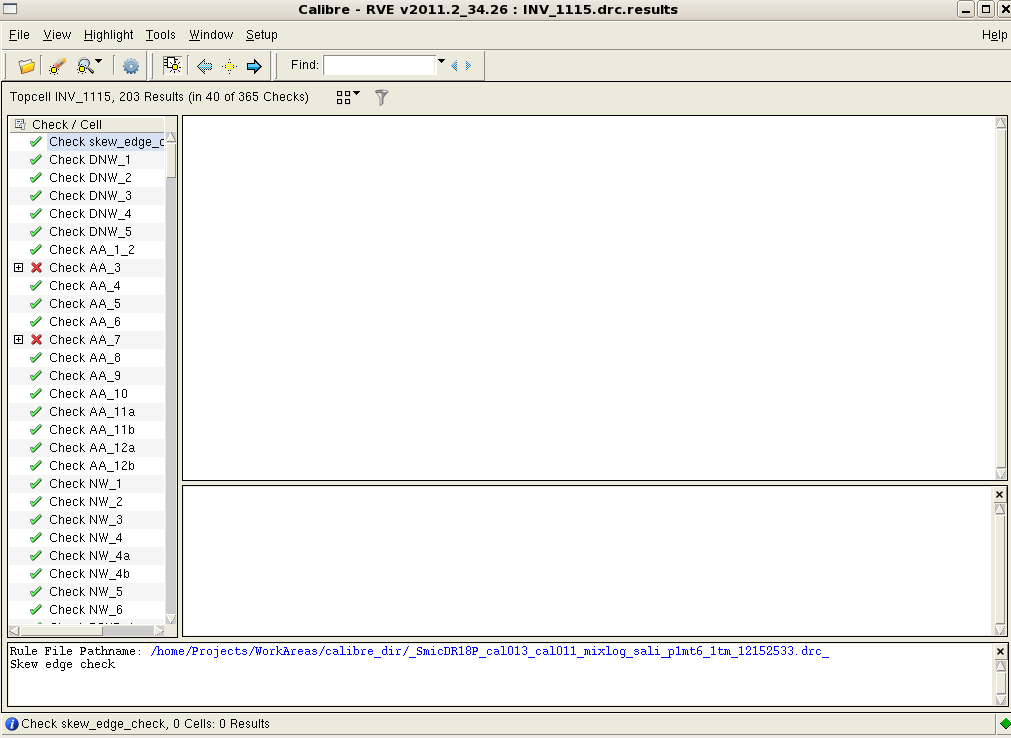This screenshot has height=738, width=1011.
Task: Open dropdown arrow beside magnifier icon
Action: tap(99, 62)
